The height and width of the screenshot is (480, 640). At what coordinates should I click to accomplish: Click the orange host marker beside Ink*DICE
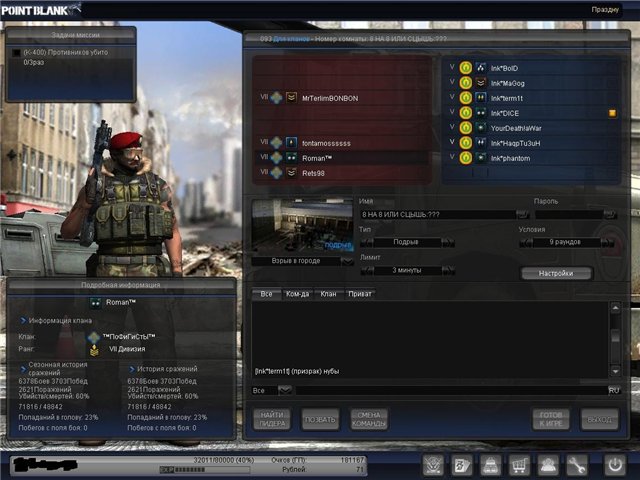click(612, 113)
